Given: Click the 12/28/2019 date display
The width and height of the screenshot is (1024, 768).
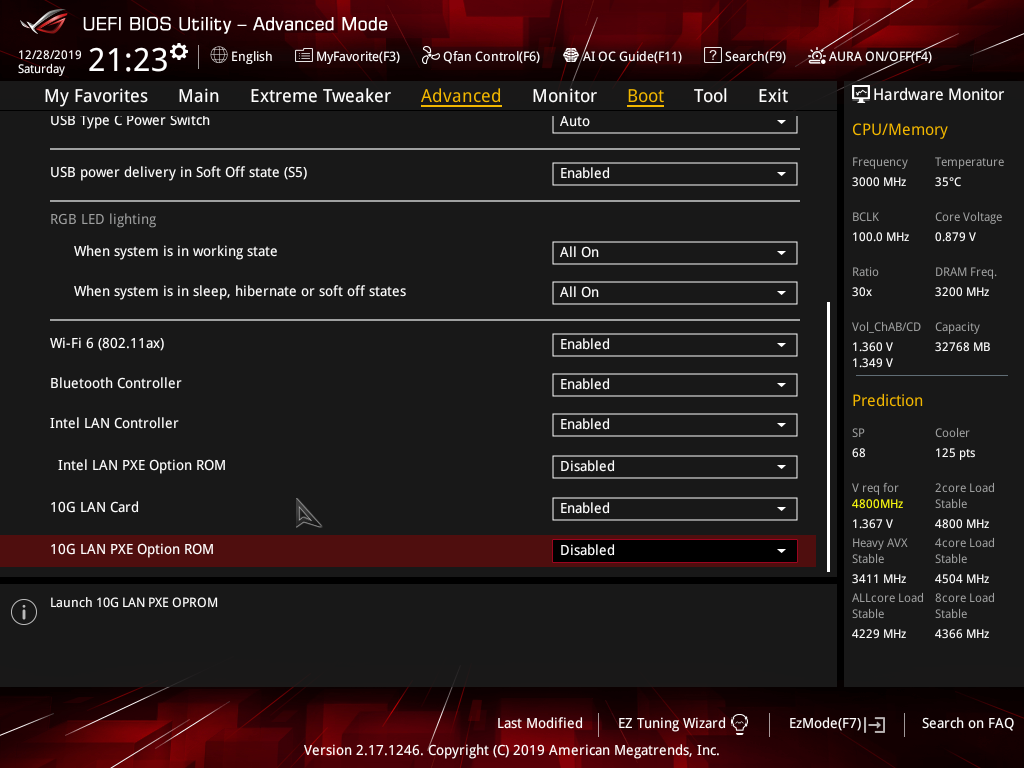Looking at the screenshot, I should pyautogui.click(x=50, y=55).
